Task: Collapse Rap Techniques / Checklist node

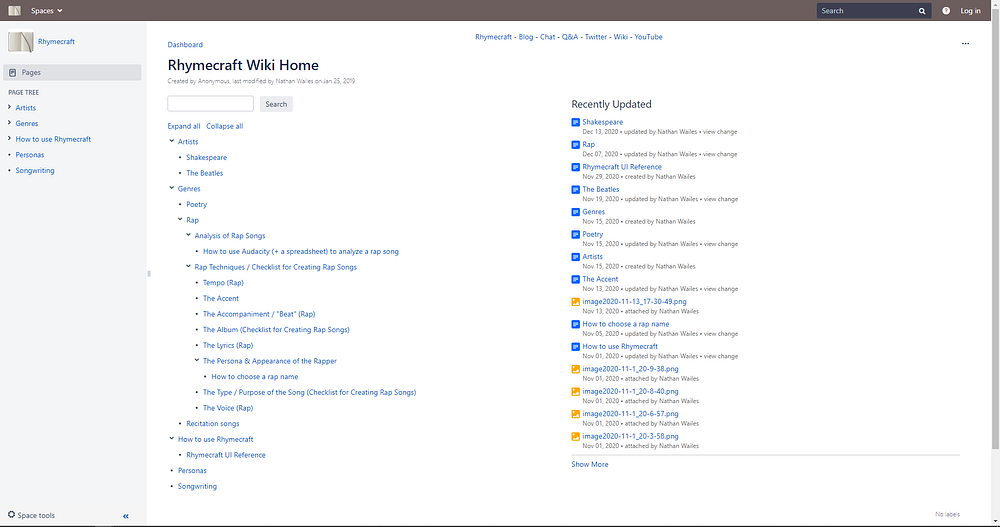Action: [188, 267]
